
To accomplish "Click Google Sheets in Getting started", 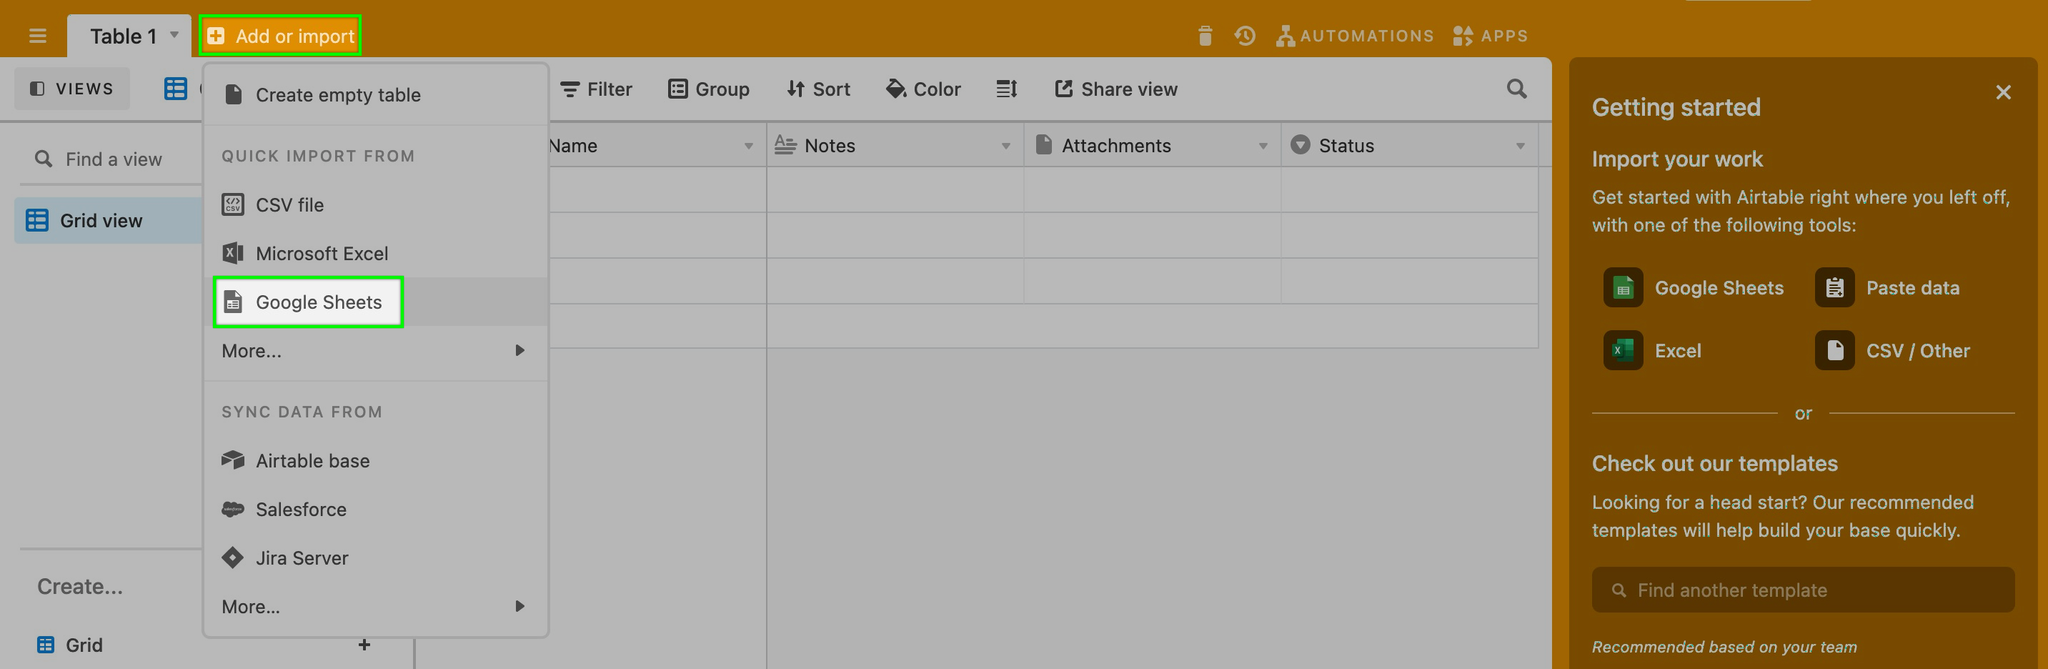I will 1694,288.
